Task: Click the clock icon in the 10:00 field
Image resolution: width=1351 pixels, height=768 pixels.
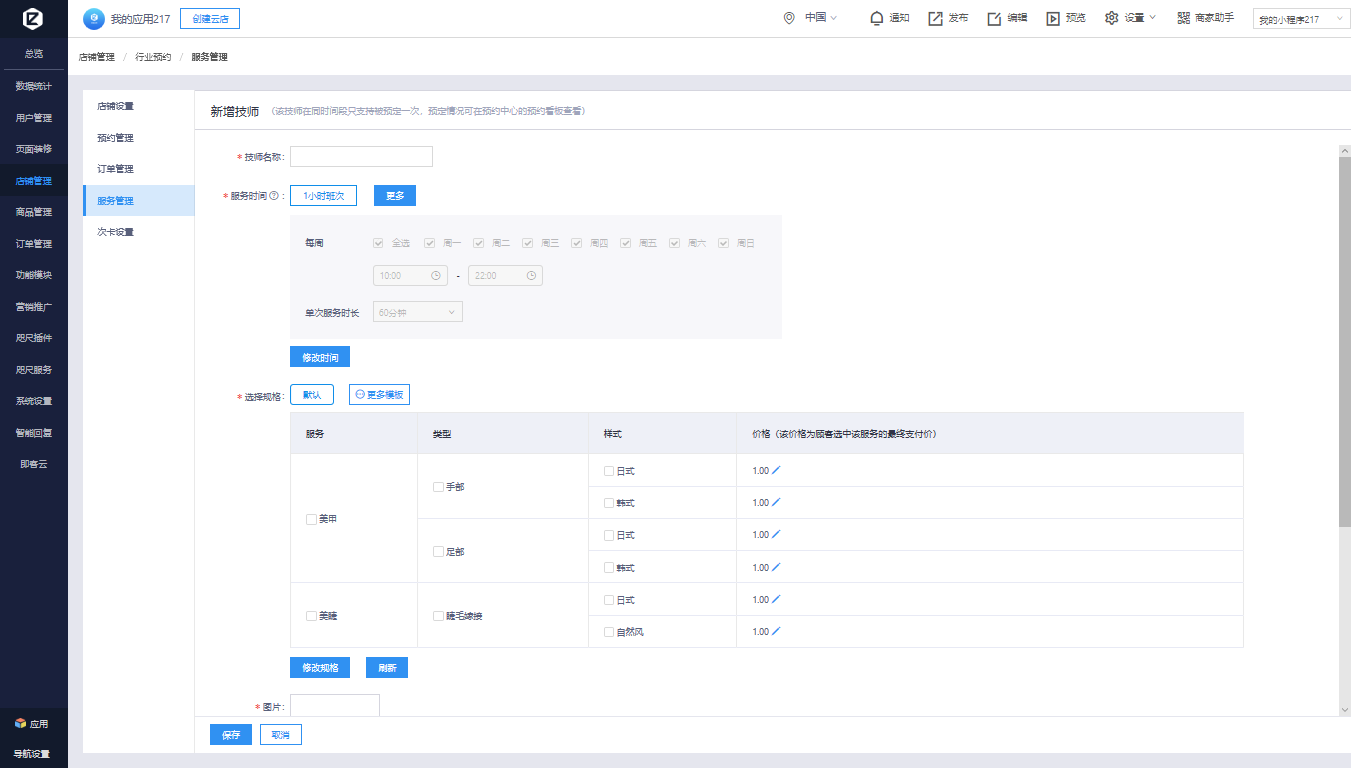Action: point(436,275)
